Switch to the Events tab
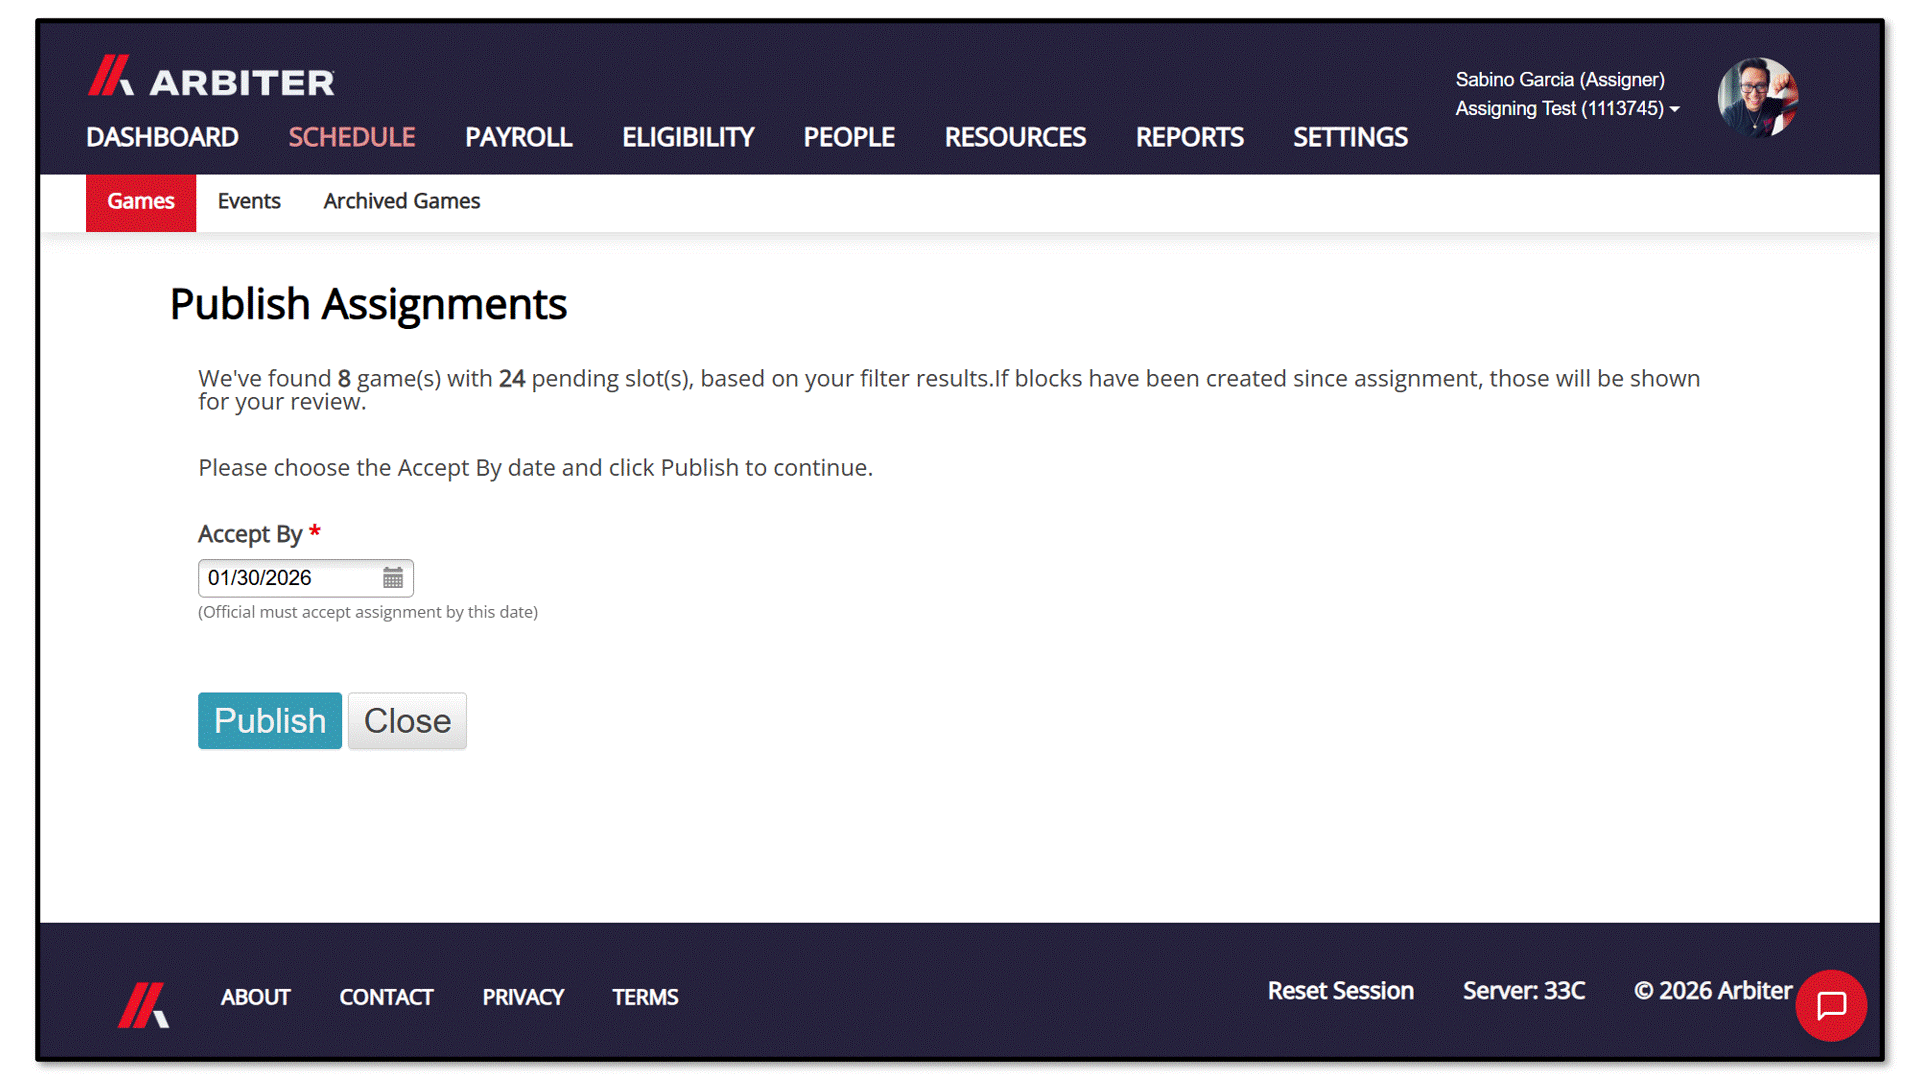Screen dimensions: 1920x1080 point(249,201)
